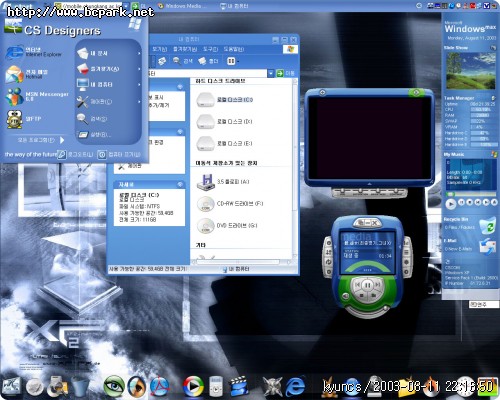Open ACDSee eye icon in the dock
The height and width of the screenshot is (400, 500).
point(114,386)
